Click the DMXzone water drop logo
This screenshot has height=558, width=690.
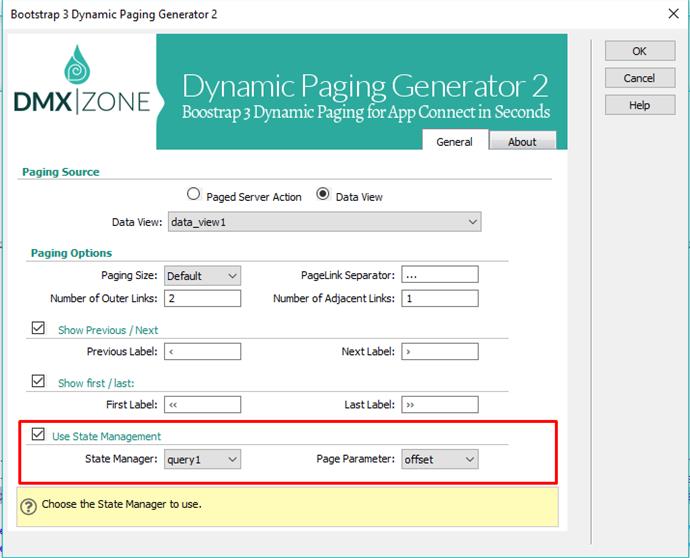point(77,64)
